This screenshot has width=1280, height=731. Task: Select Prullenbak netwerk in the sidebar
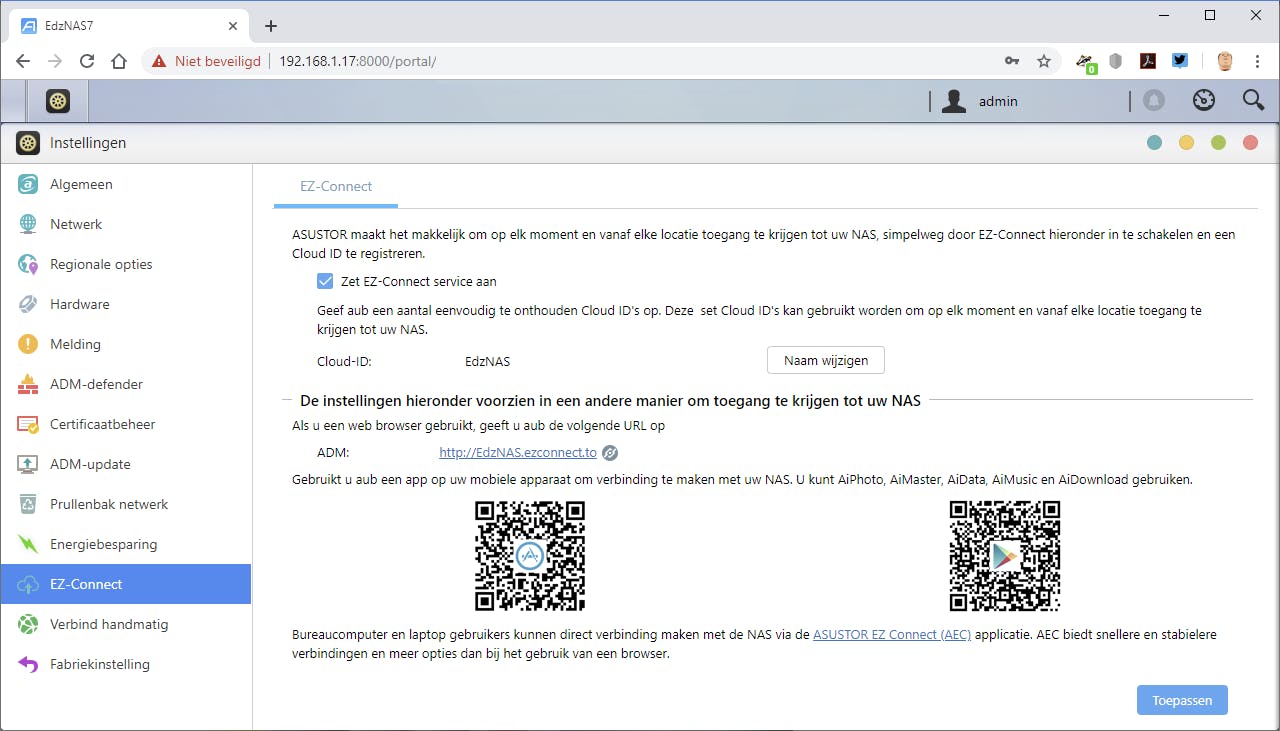[126, 504]
